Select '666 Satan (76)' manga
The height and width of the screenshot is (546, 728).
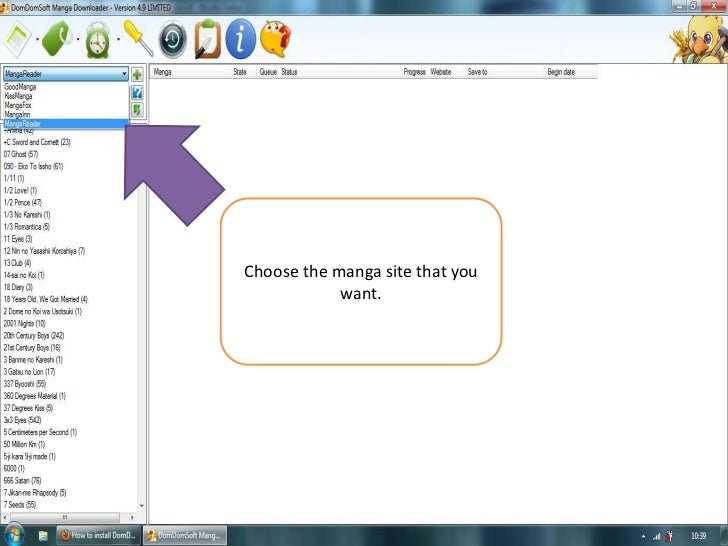[x=22, y=480]
